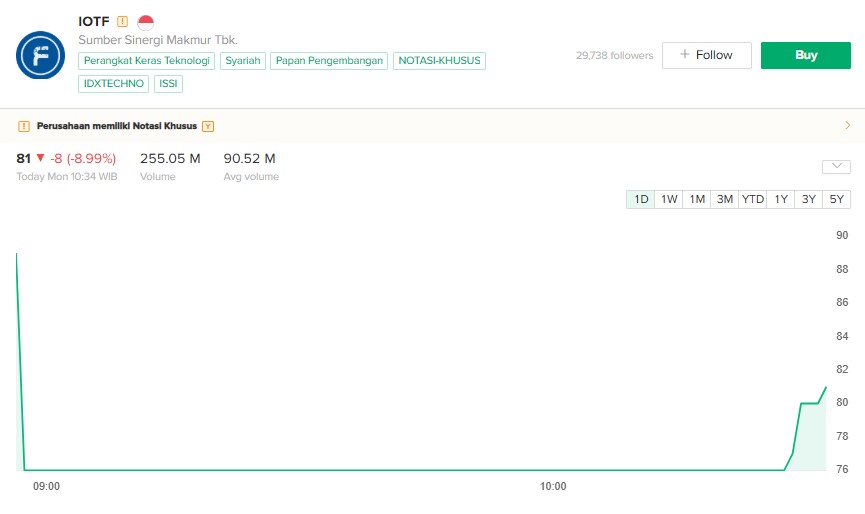Switch chart range to 5Y

pyautogui.click(x=837, y=199)
